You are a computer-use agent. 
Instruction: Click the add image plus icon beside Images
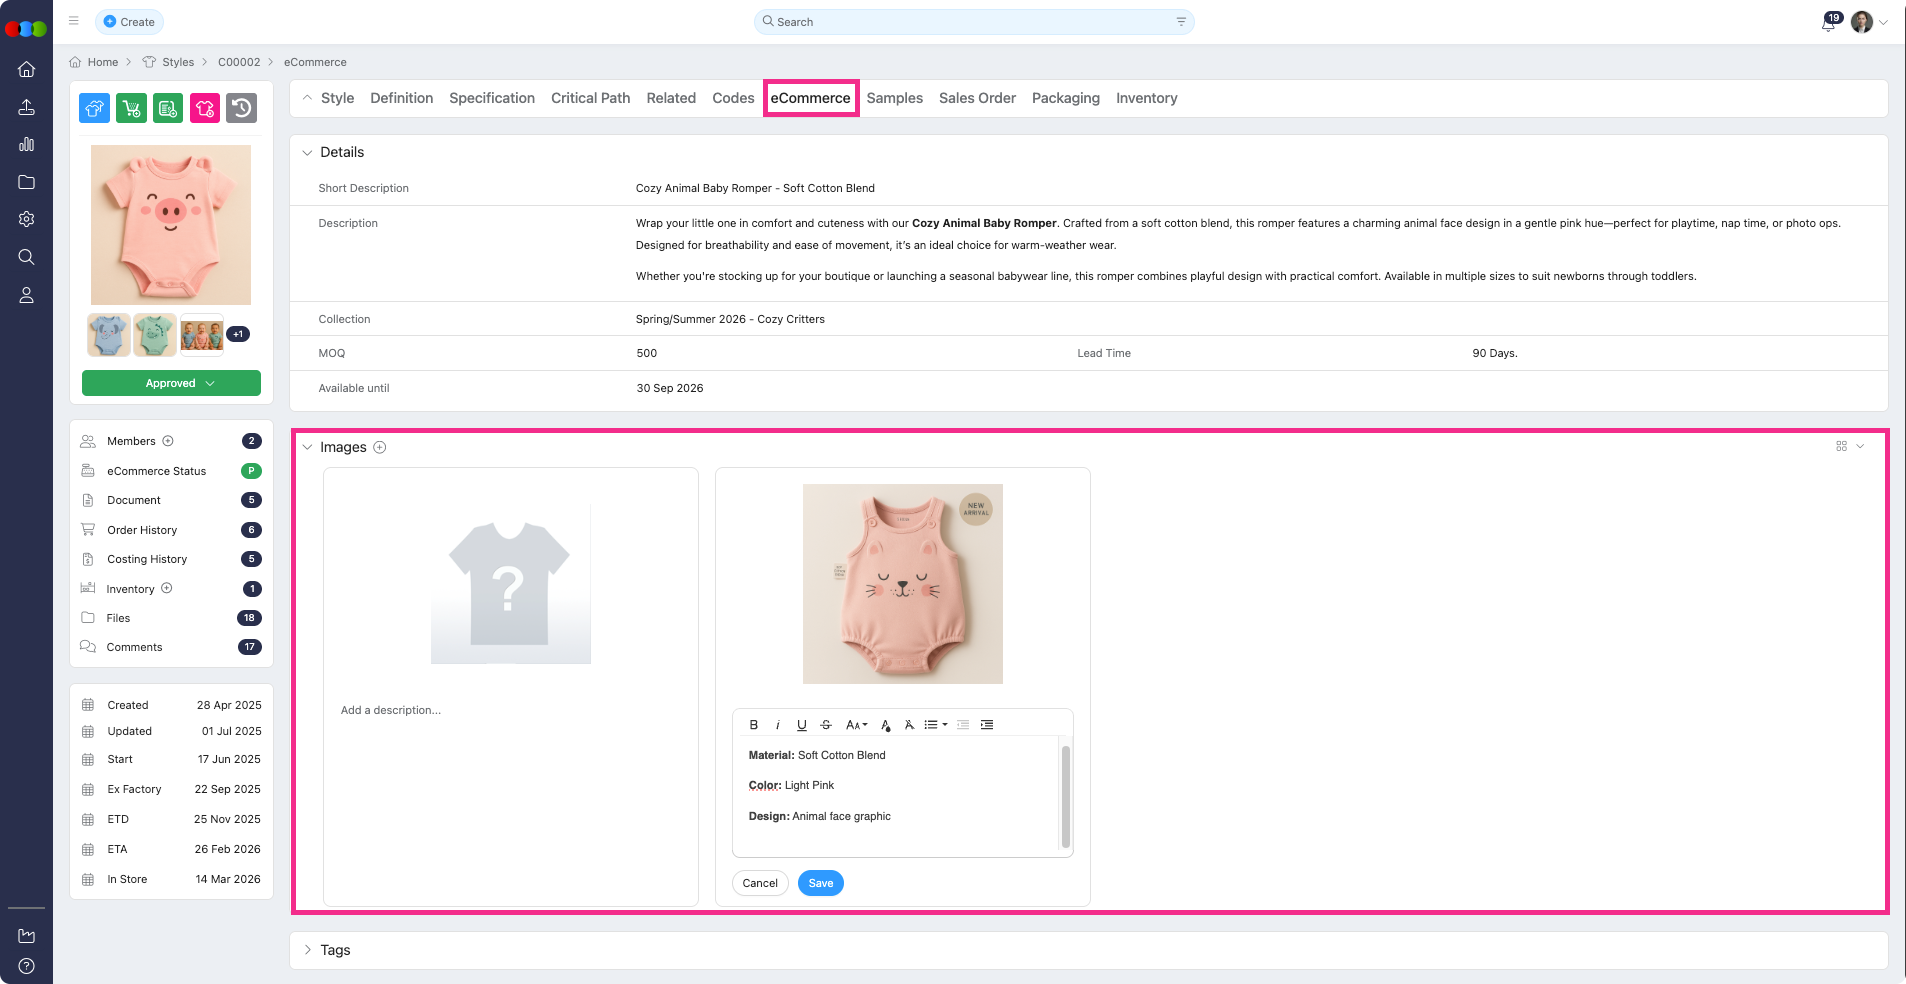point(380,447)
